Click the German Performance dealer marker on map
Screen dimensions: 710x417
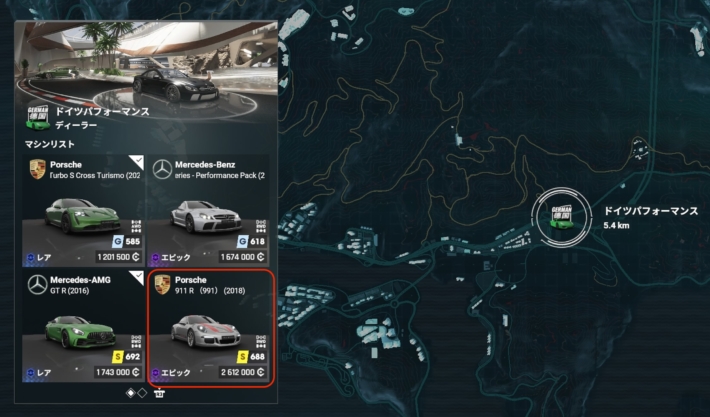point(561,217)
